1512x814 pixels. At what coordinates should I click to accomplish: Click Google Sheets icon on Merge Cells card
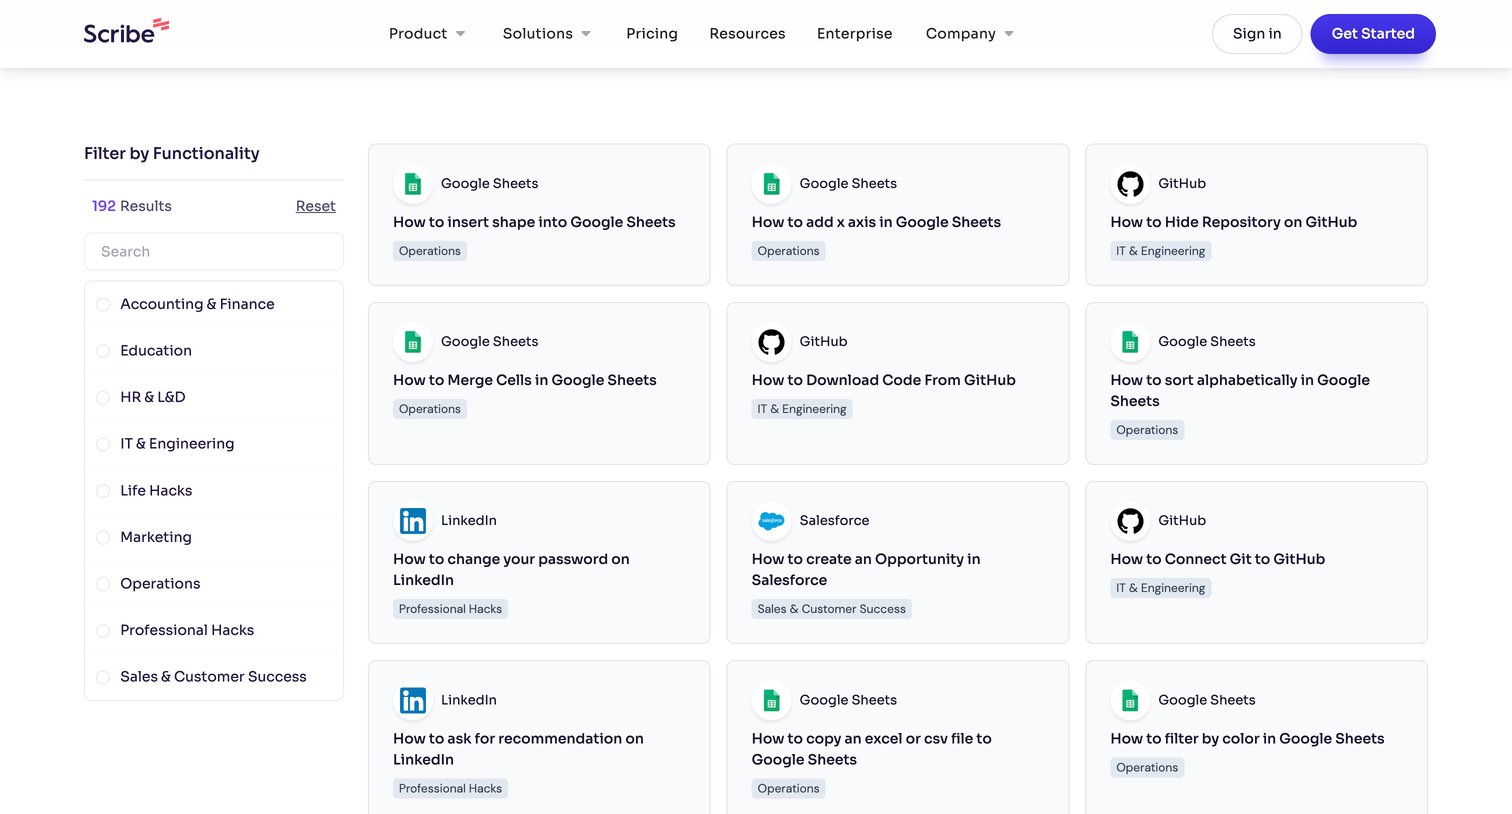click(x=412, y=342)
